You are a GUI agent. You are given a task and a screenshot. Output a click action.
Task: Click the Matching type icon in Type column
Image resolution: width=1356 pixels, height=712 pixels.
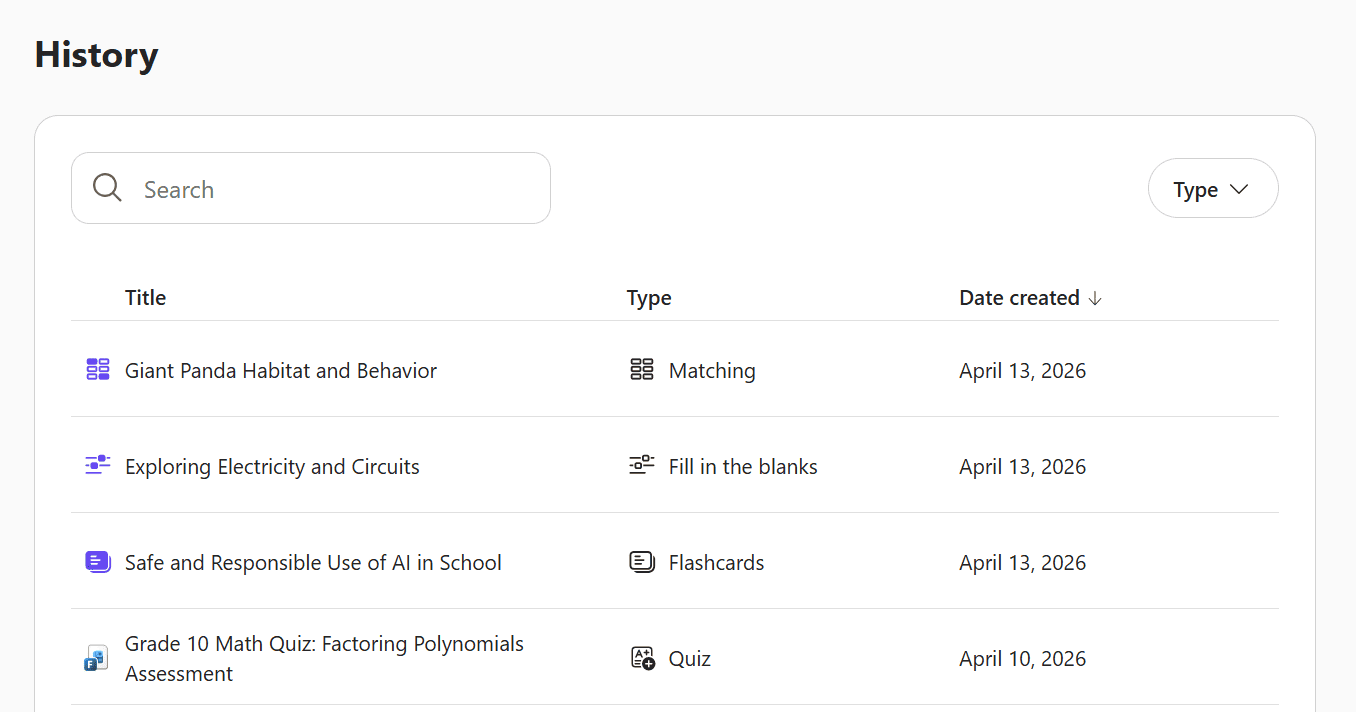[642, 370]
